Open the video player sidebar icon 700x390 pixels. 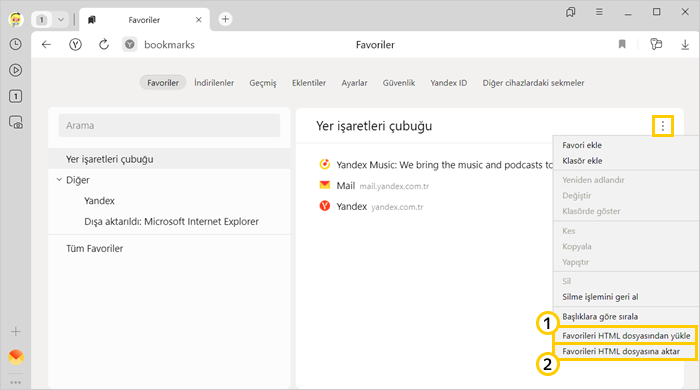16,70
